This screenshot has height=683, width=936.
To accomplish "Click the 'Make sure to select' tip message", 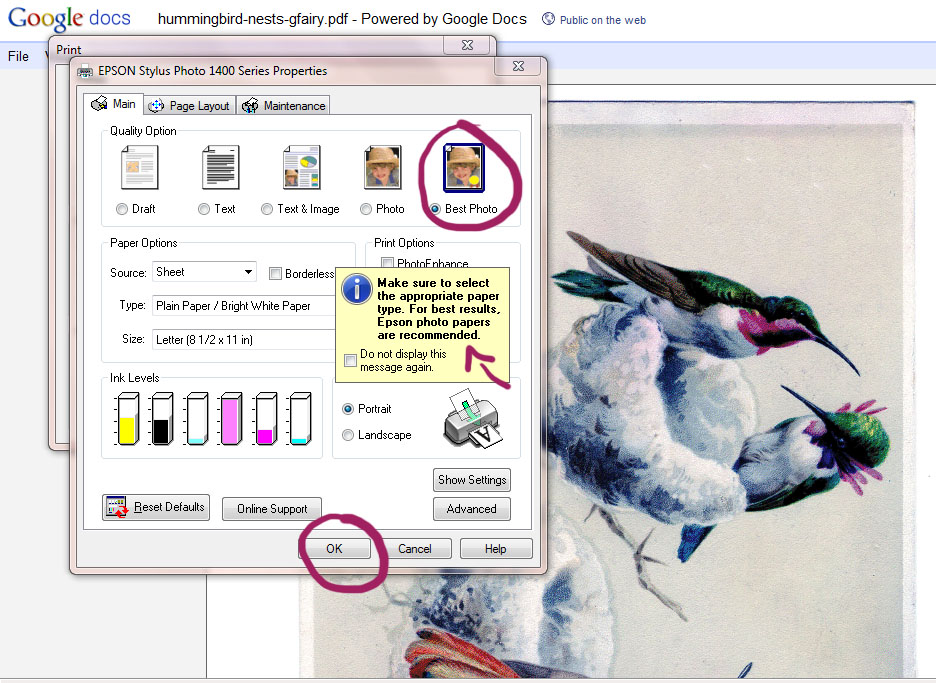I will coord(439,309).
